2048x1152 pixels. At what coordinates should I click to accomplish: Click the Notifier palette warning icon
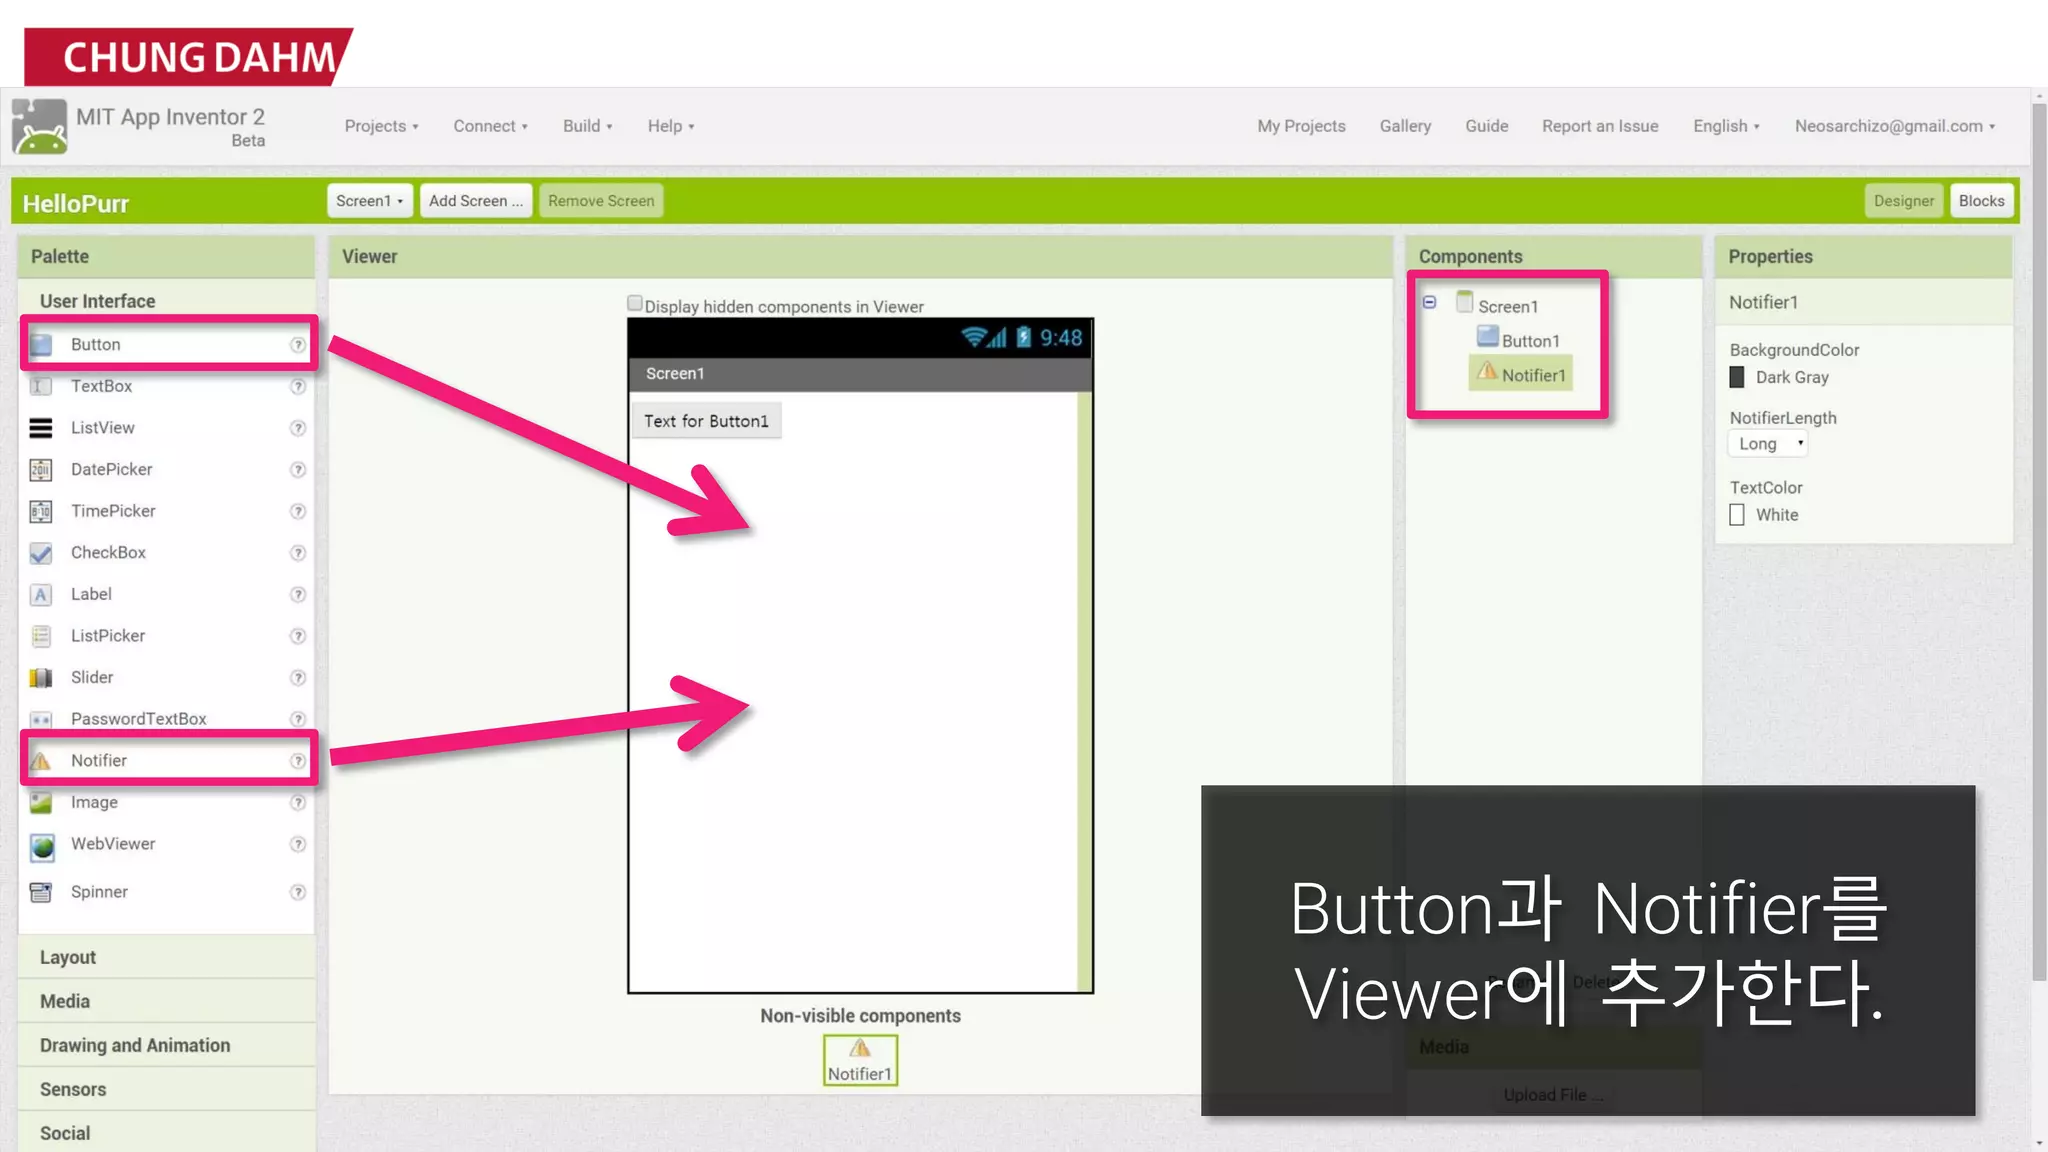(x=41, y=761)
